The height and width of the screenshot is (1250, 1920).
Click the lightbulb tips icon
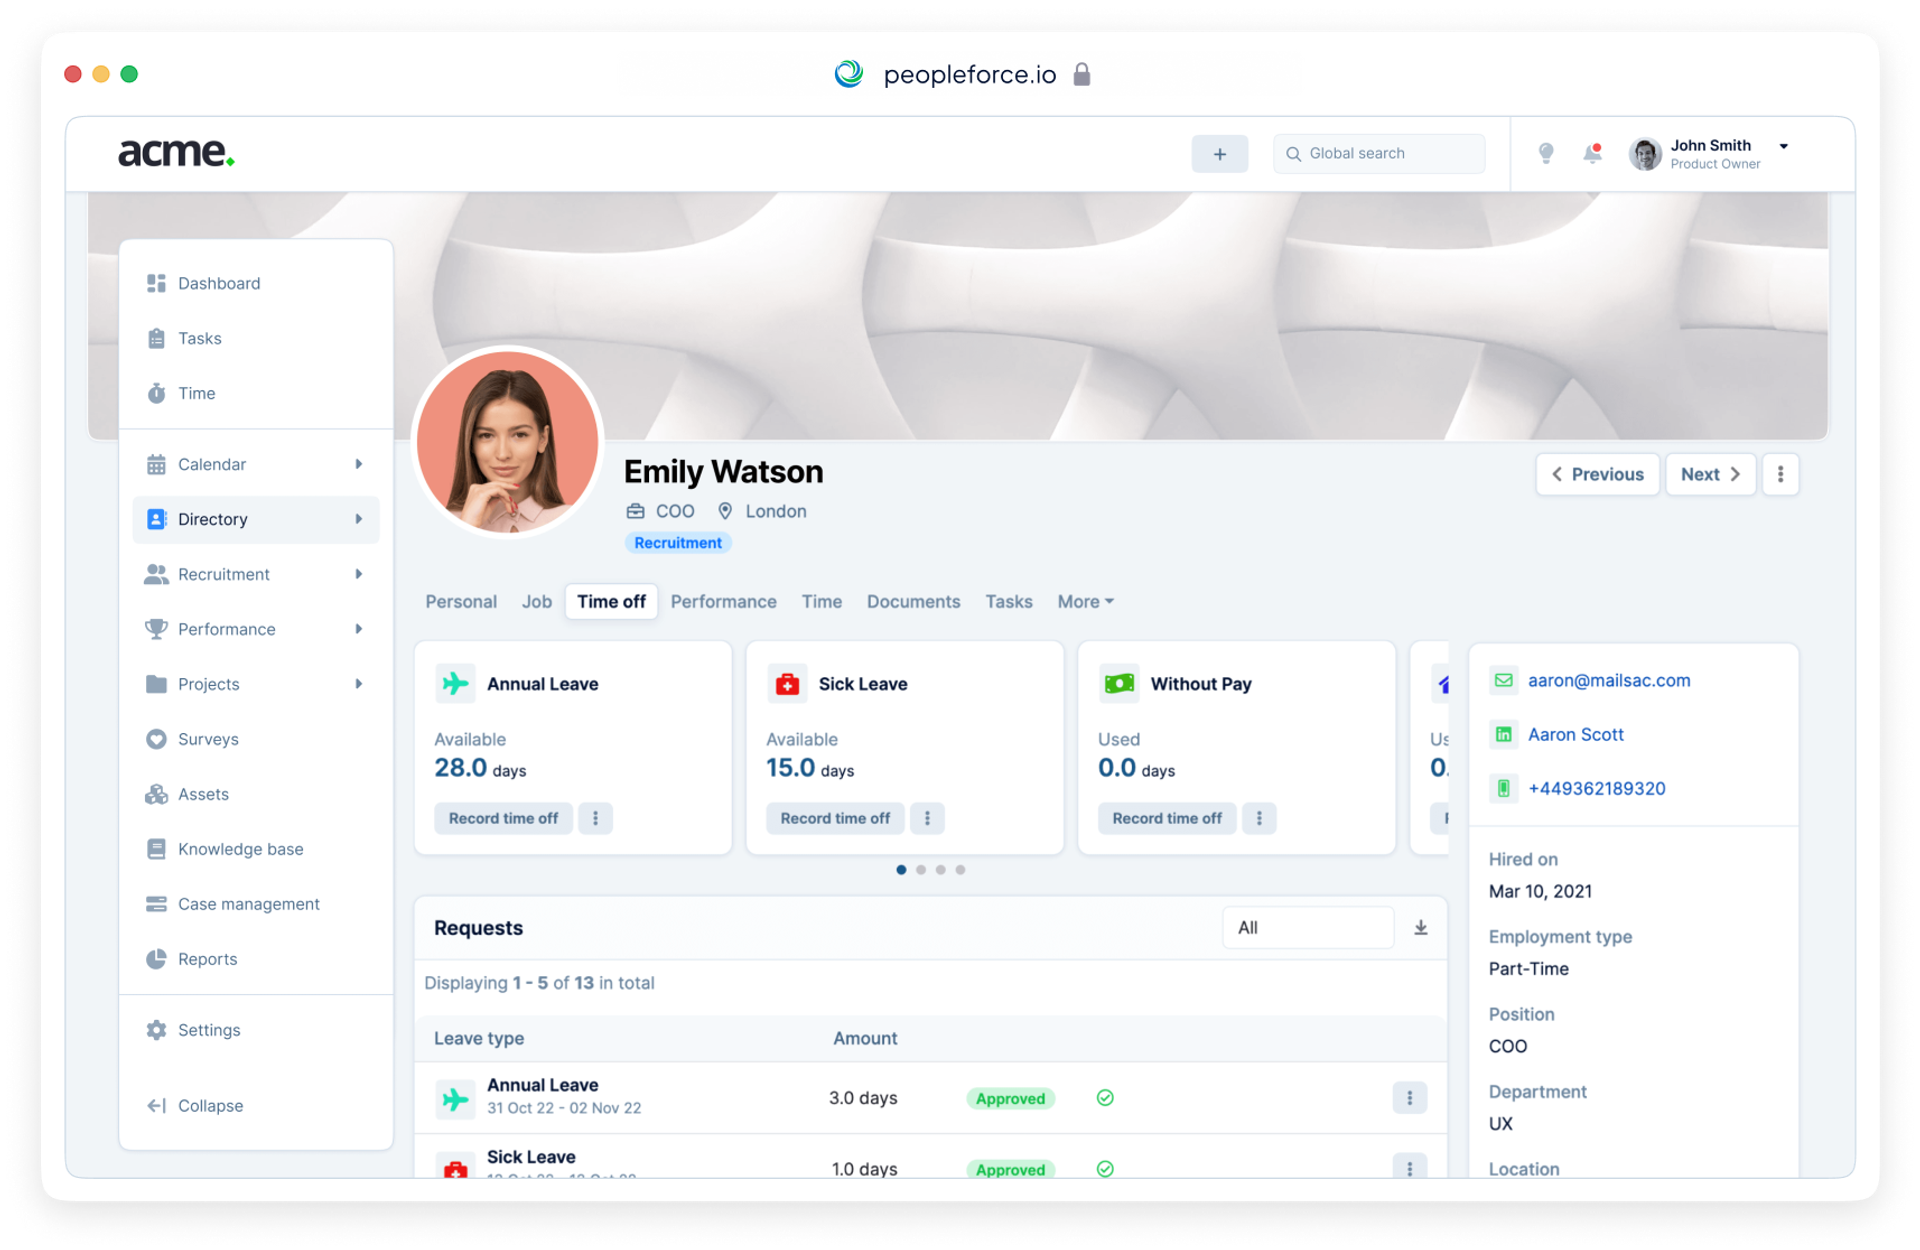pyautogui.click(x=1546, y=153)
